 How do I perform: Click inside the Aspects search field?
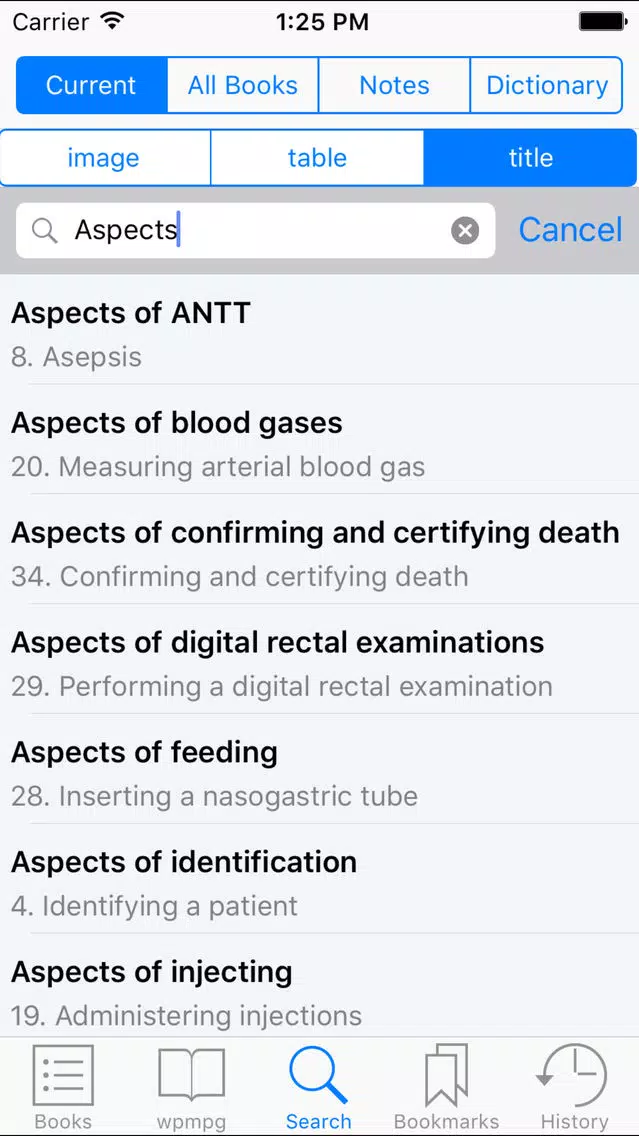pos(256,230)
